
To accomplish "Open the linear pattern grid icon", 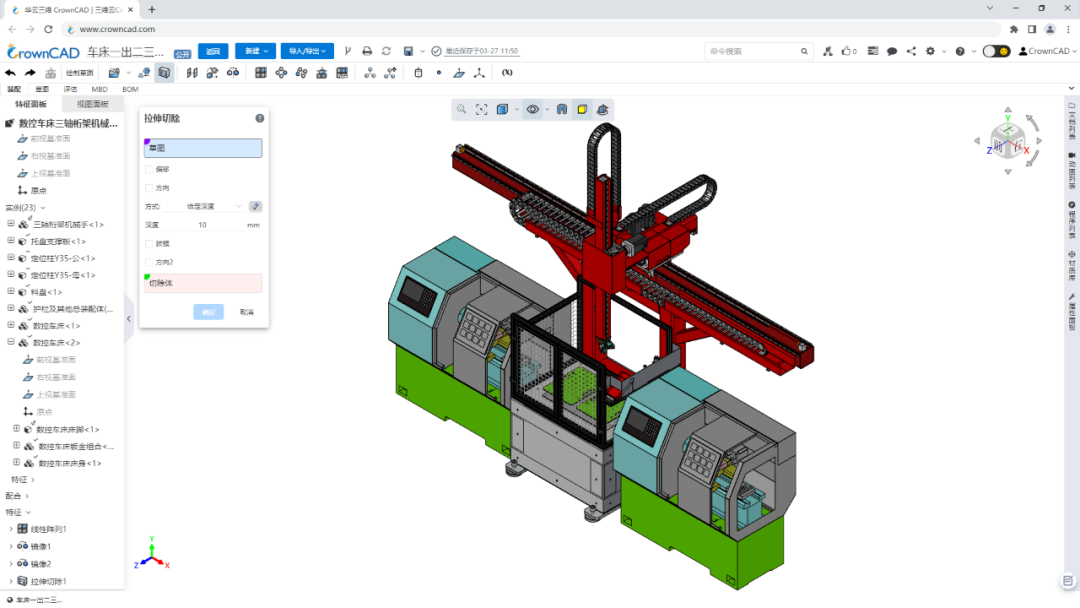I will (x=261, y=72).
